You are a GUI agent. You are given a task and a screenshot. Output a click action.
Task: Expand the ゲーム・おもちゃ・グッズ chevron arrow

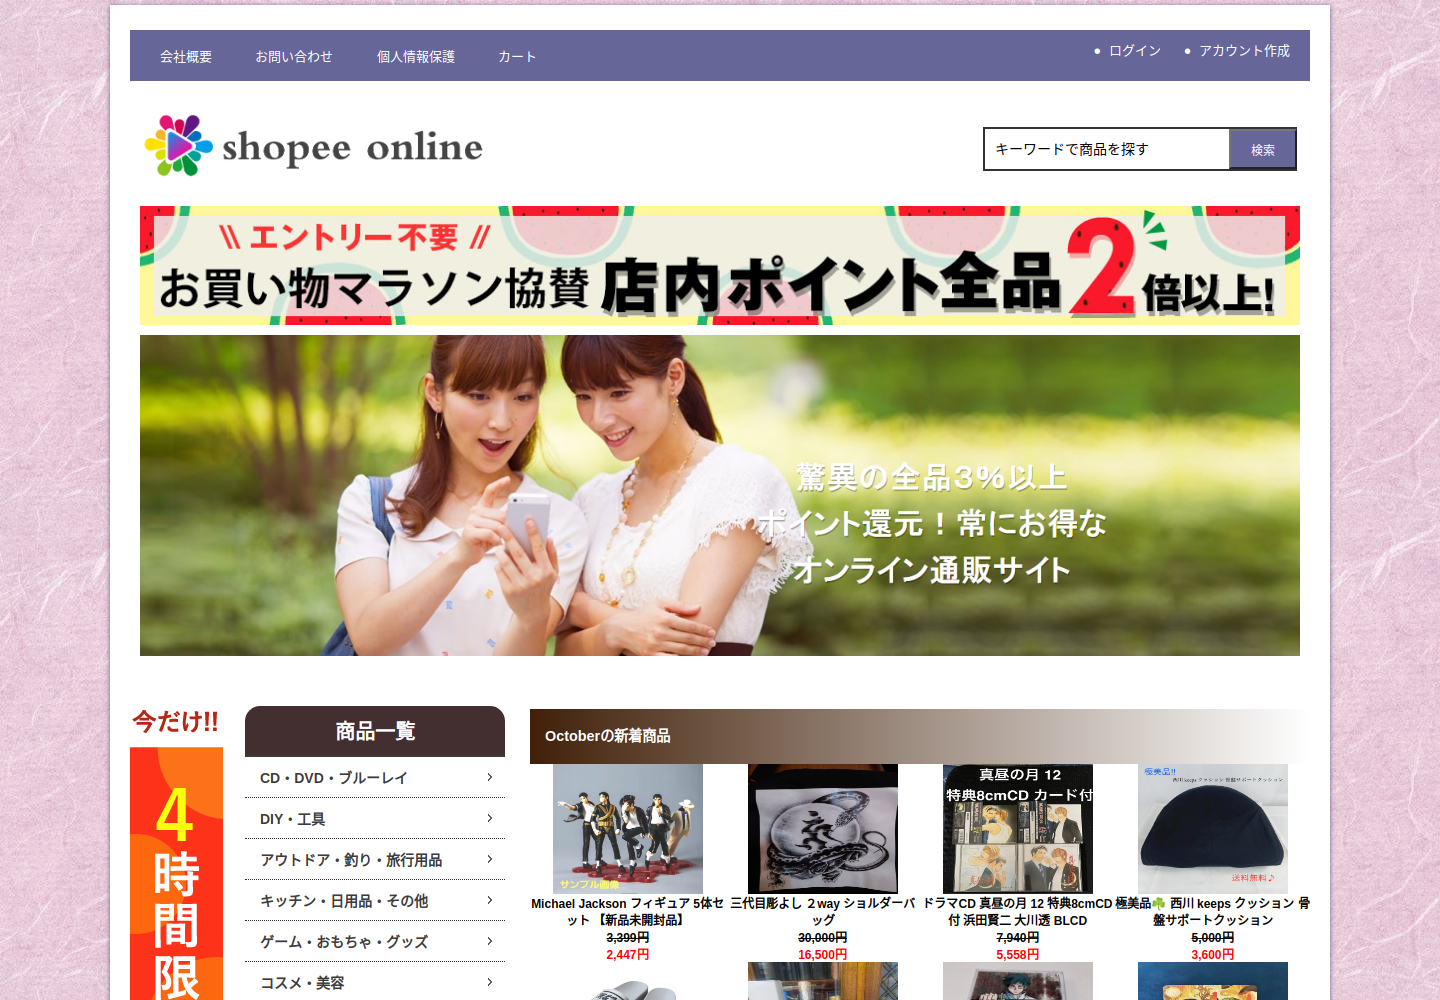tap(489, 941)
